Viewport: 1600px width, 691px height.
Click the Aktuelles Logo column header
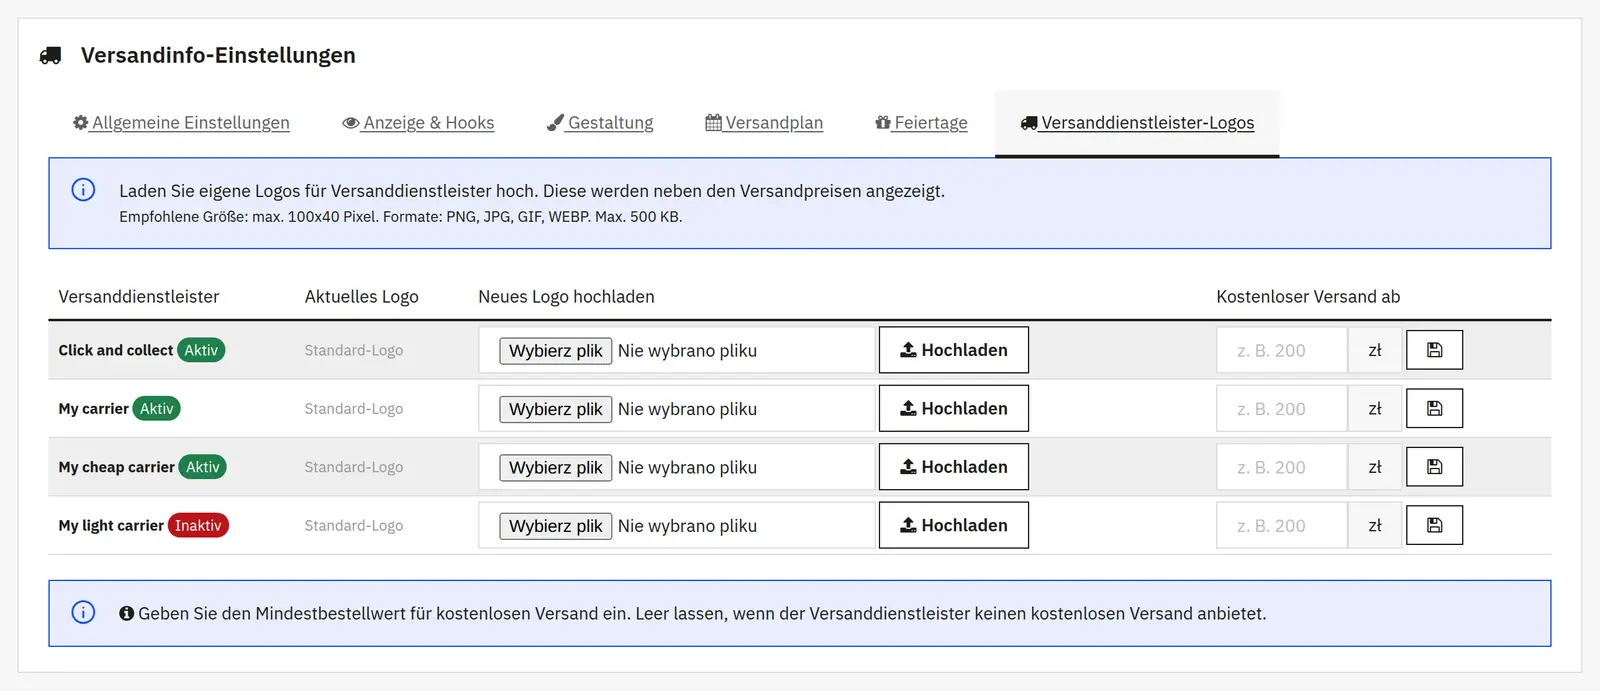coord(361,297)
